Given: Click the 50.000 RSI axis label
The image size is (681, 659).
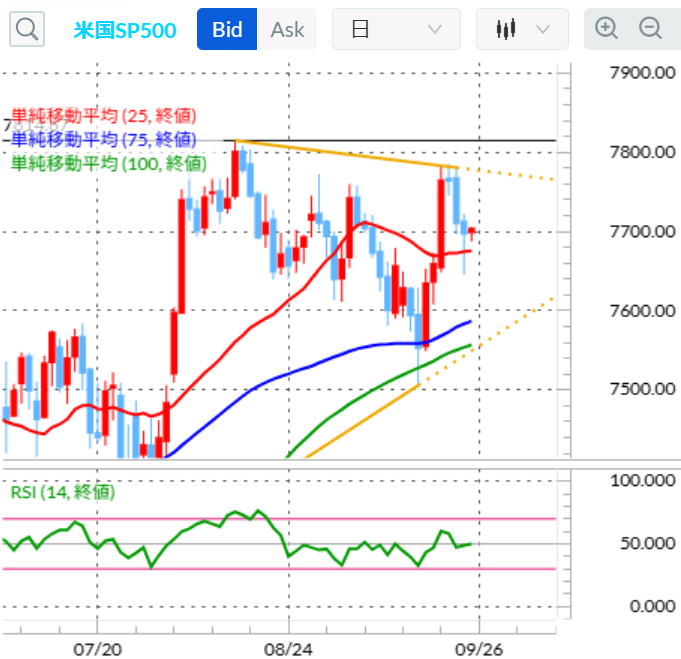Looking at the screenshot, I should tap(648, 543).
